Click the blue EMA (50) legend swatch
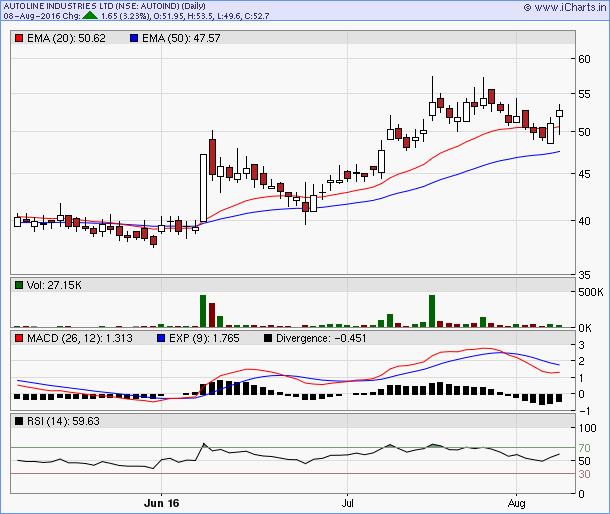The height and width of the screenshot is (514, 610). [134, 38]
